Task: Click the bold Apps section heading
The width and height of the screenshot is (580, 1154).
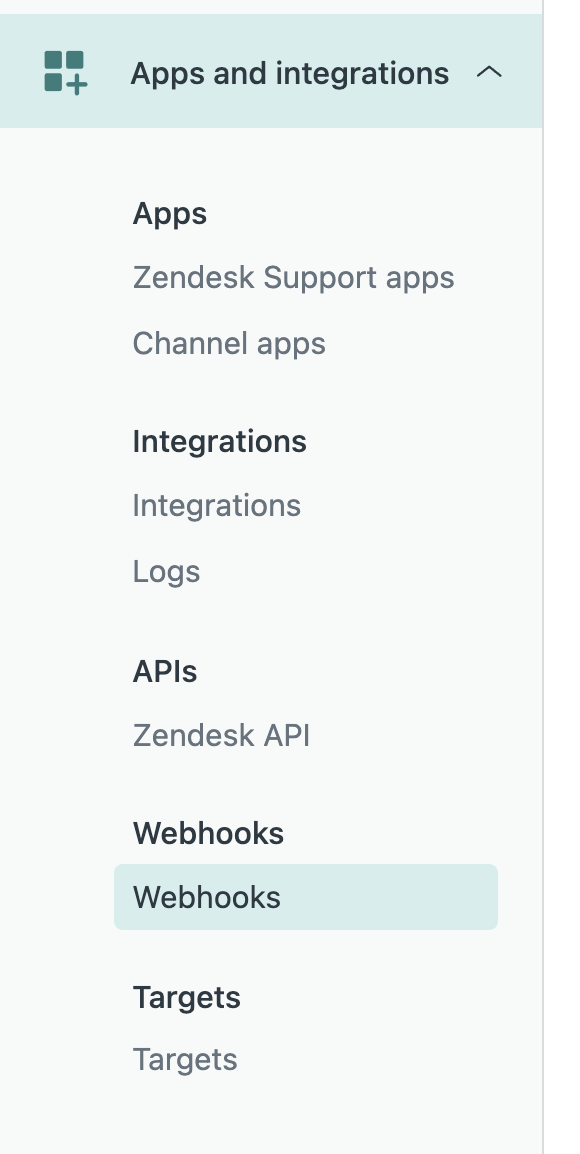Action: [x=169, y=213]
